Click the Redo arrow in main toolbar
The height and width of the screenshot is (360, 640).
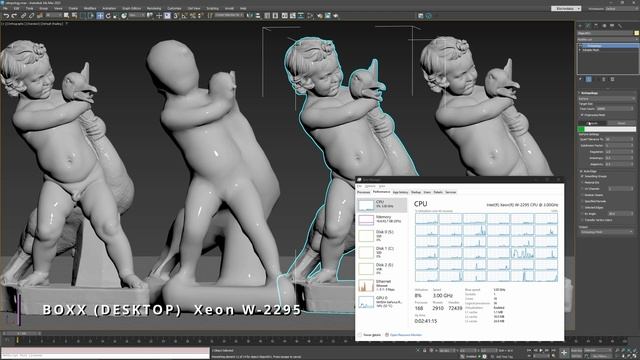coord(14,16)
